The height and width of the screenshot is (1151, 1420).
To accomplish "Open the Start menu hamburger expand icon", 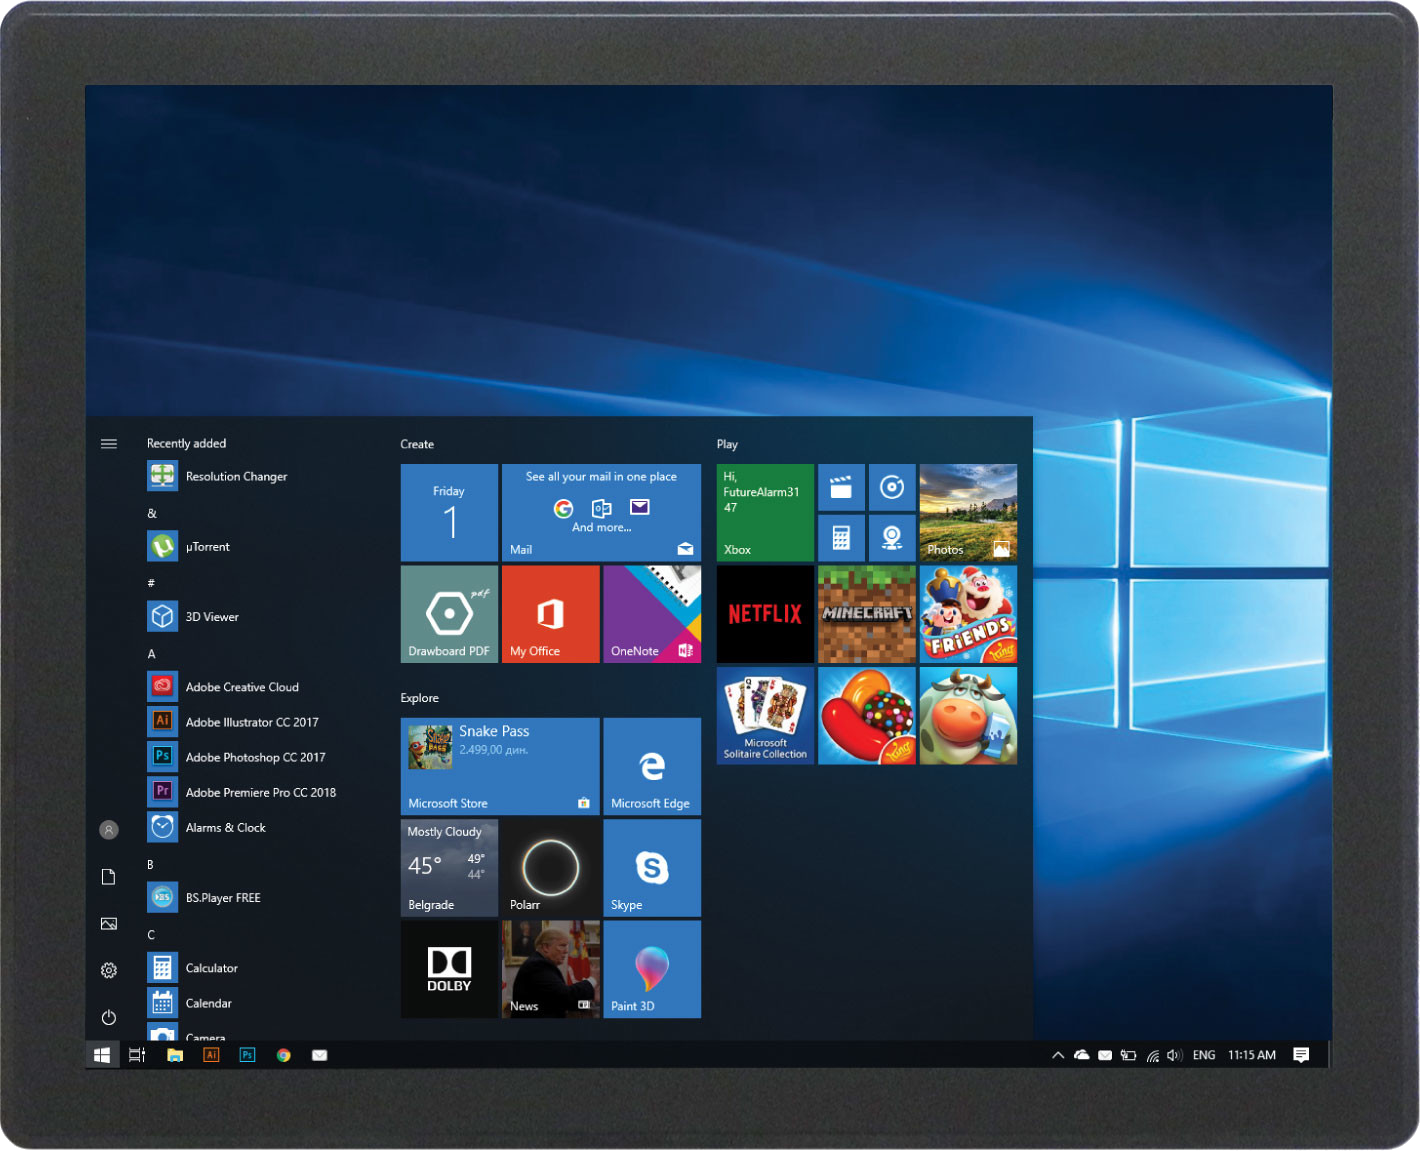I will click(109, 444).
